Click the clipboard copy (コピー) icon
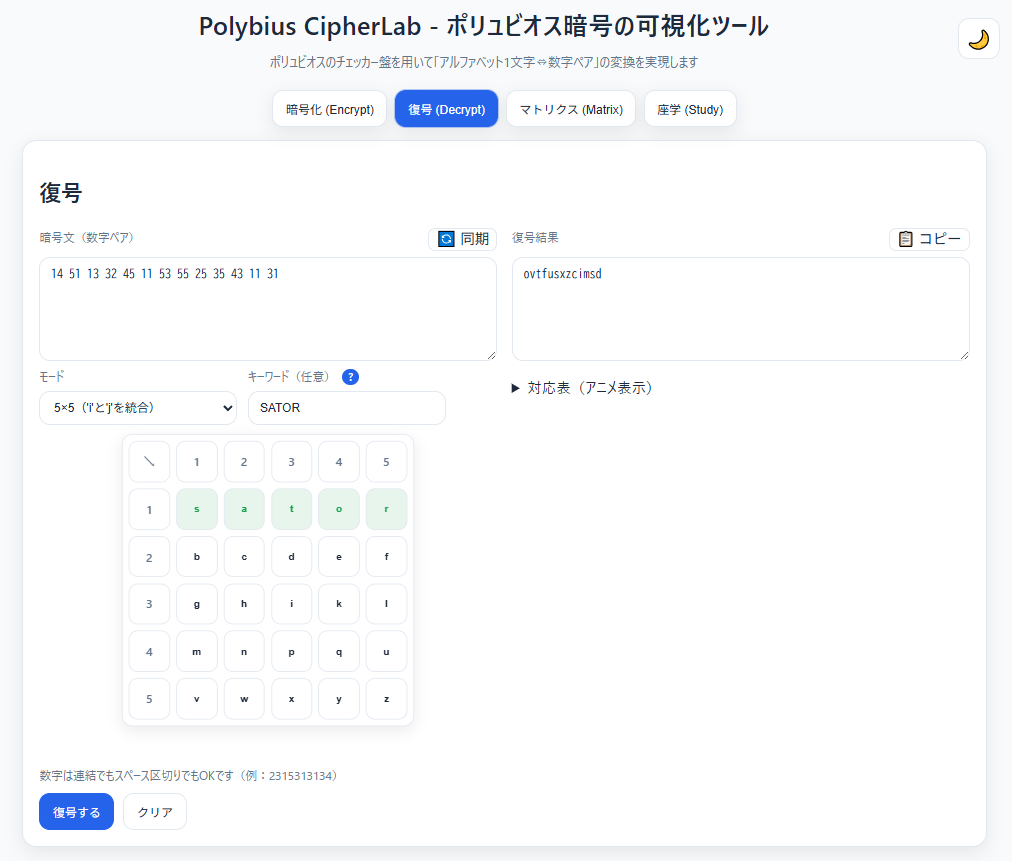Viewport: 1012px width, 861px height. 906,239
